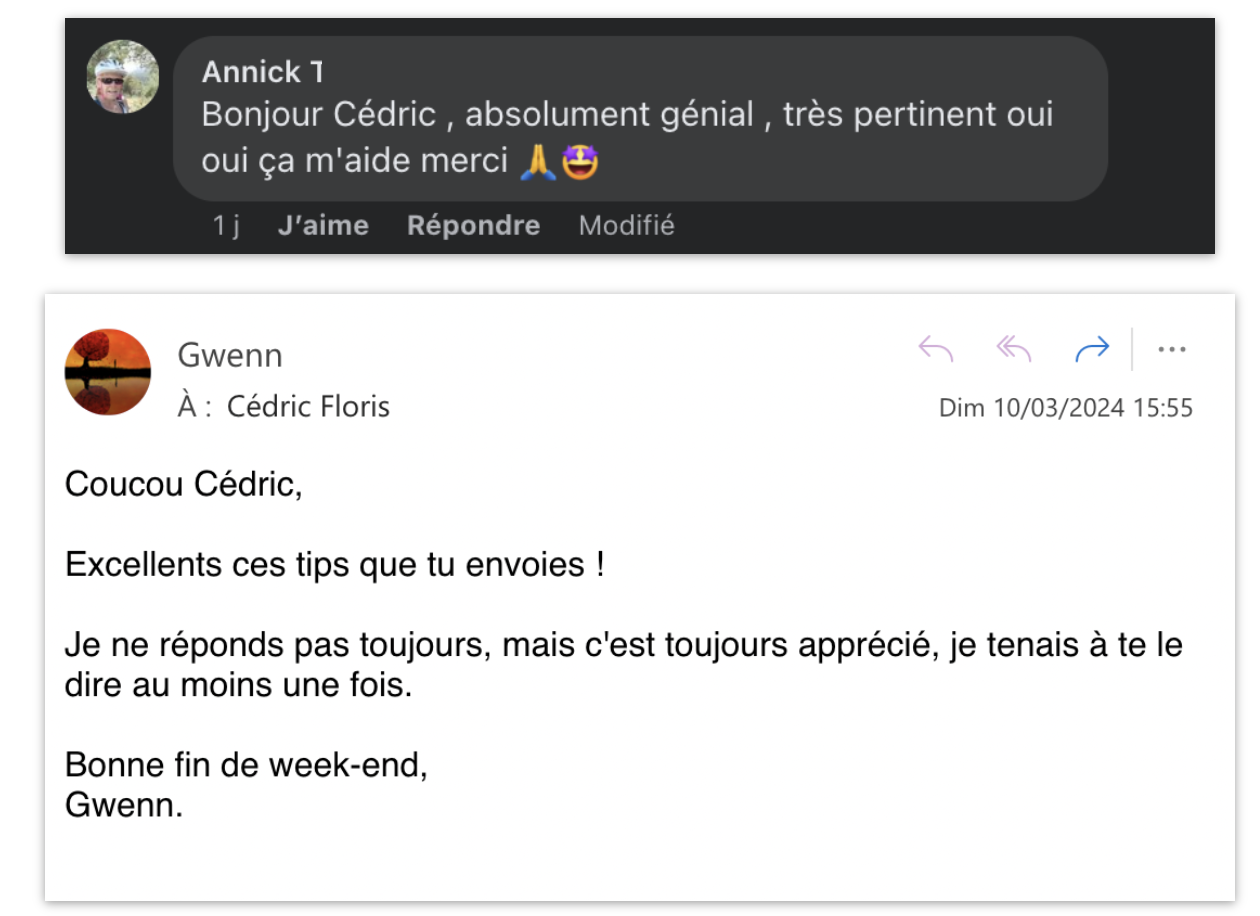This screenshot has height=916, width=1260.
Task: Click the 'Bonjour Cédric' comment text
Action: [x=318, y=115]
